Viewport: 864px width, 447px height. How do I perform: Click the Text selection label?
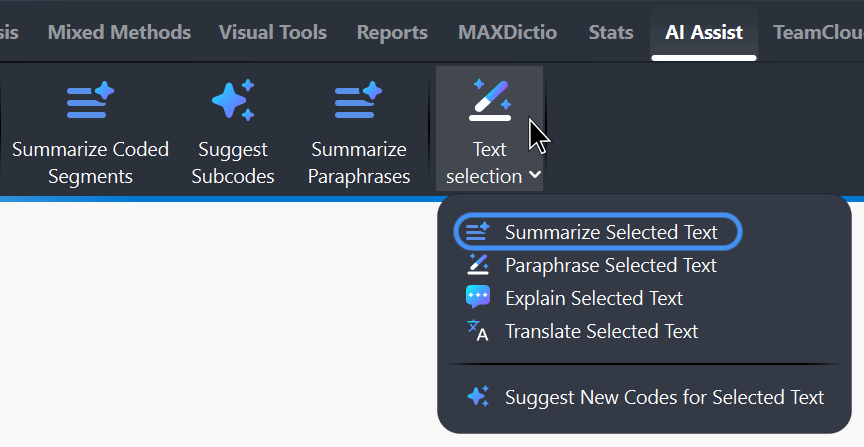pyautogui.click(x=484, y=163)
